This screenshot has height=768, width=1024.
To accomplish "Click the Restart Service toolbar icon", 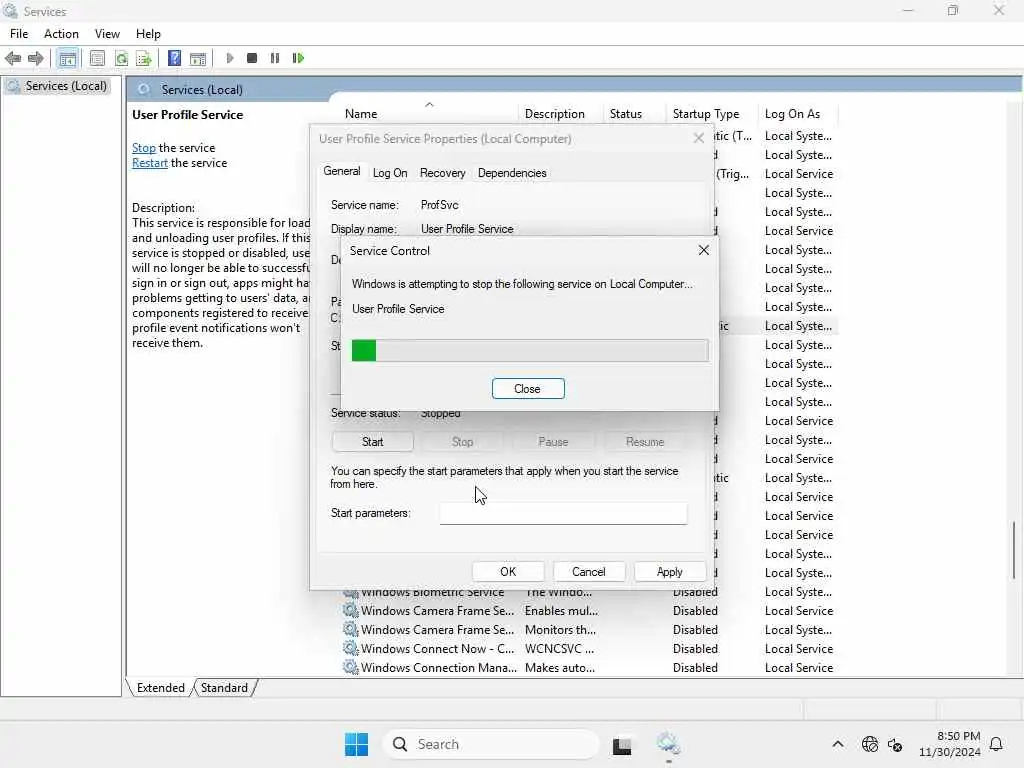I will (298, 58).
